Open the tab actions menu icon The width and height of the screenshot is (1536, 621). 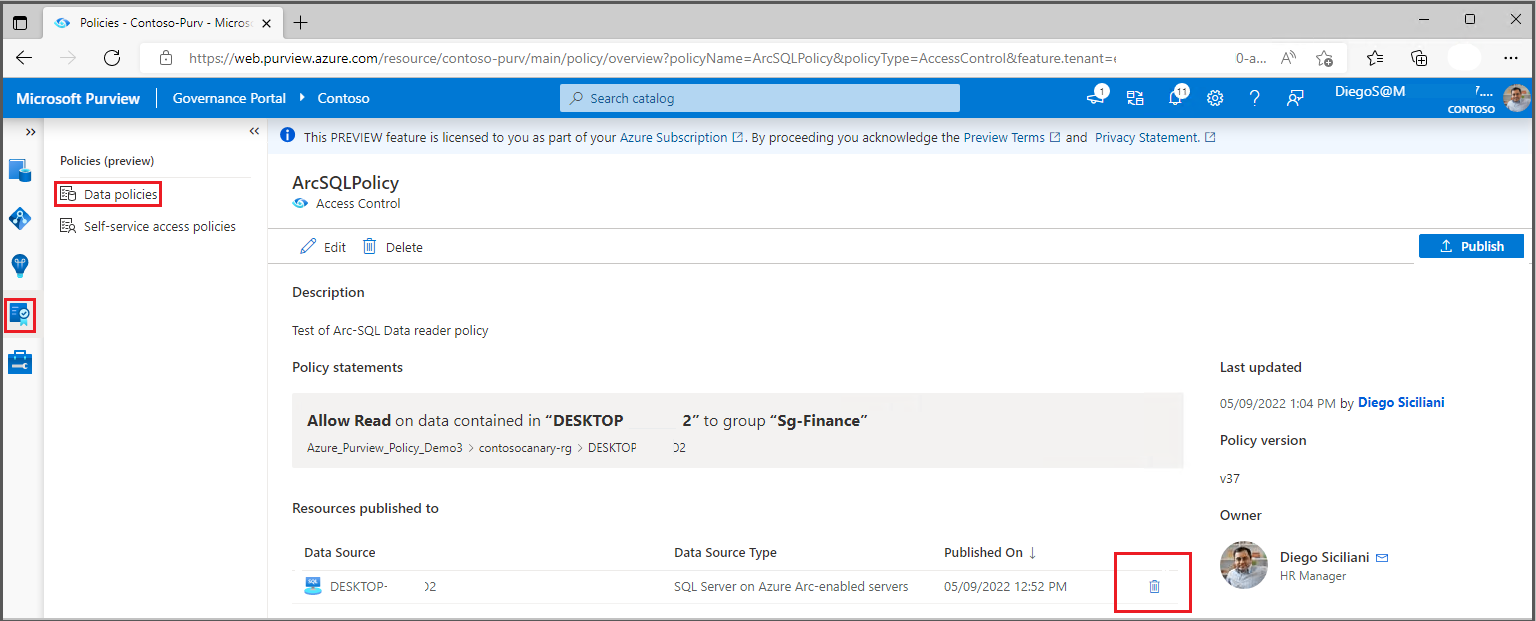20,22
